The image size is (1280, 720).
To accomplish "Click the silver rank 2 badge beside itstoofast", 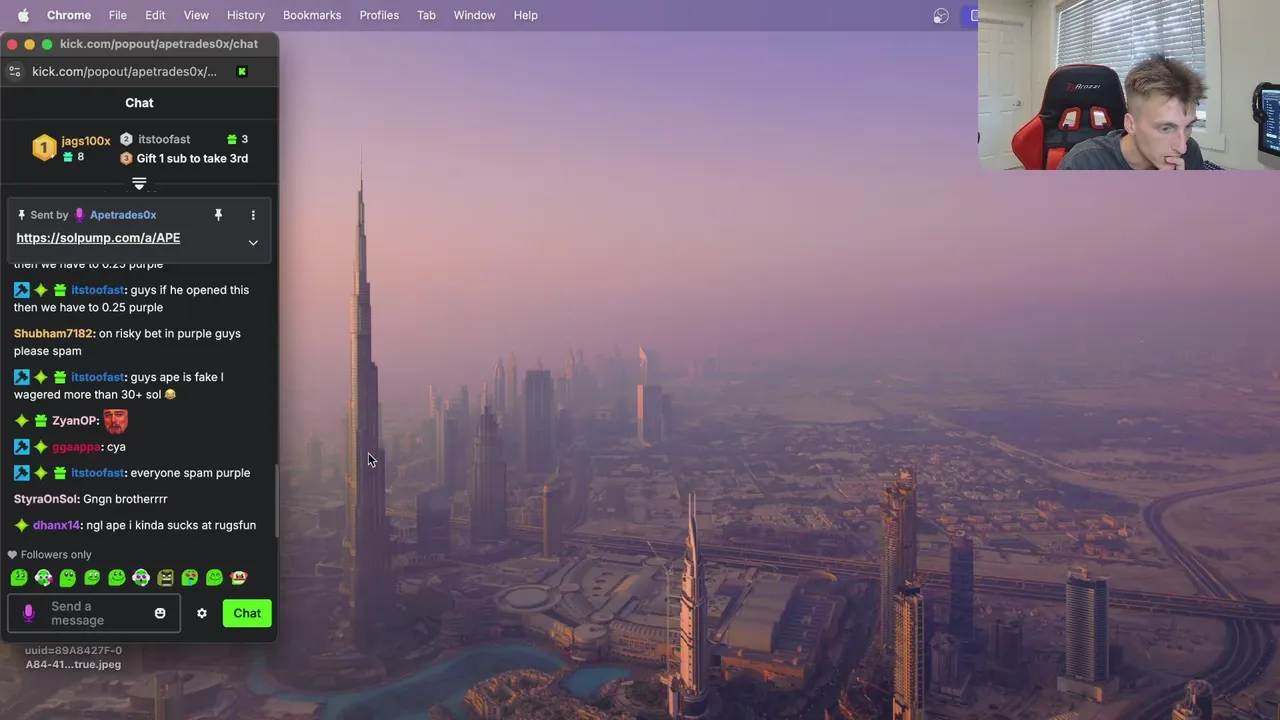I will tap(126, 139).
